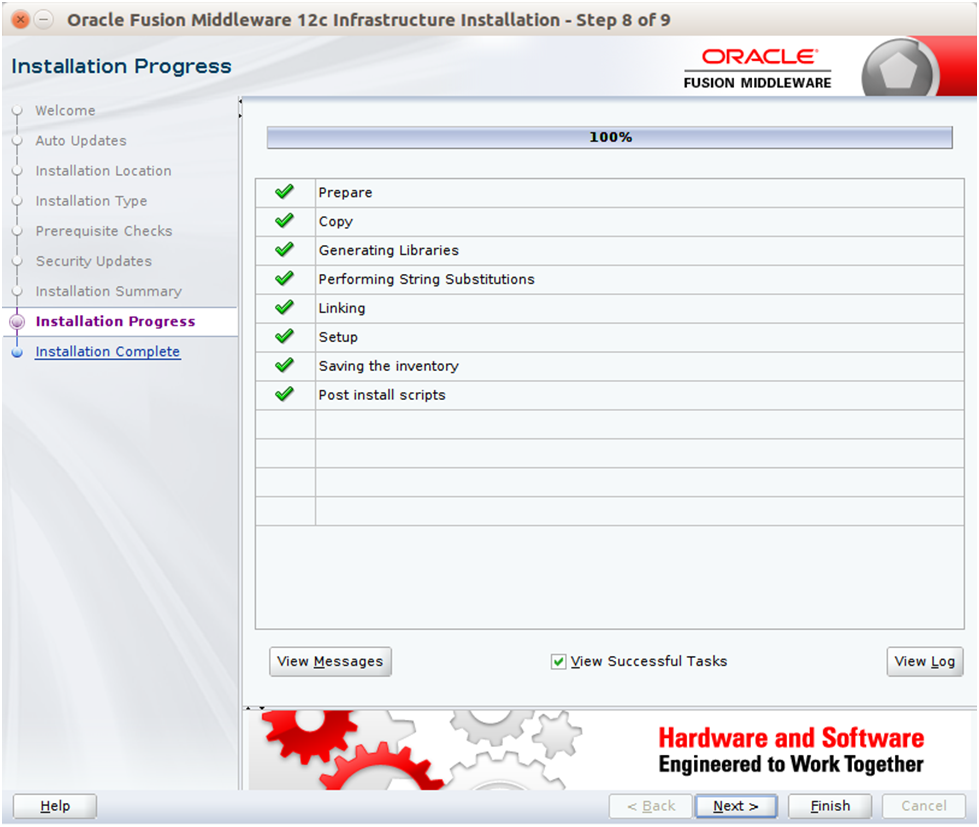
Task: Click the checkmark for Post install scripts
Action: (284, 394)
